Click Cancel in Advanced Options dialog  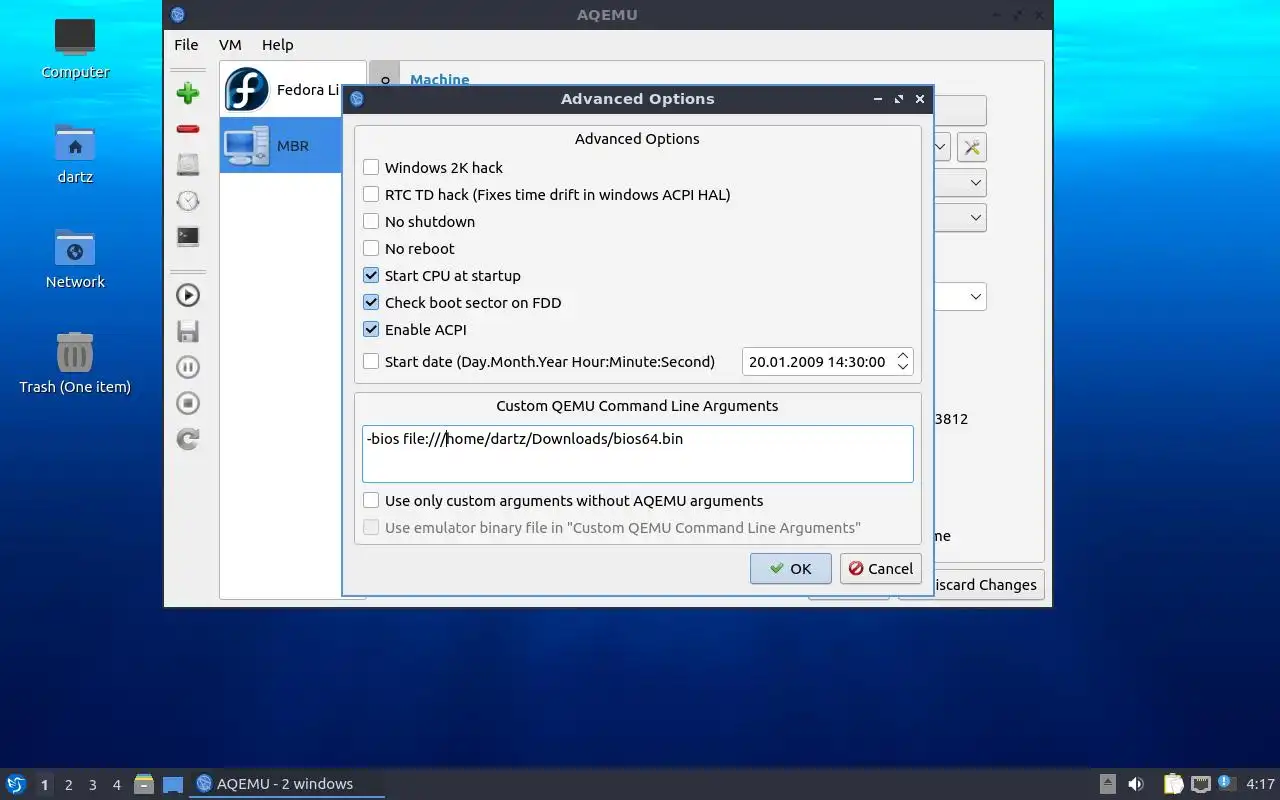(880, 569)
